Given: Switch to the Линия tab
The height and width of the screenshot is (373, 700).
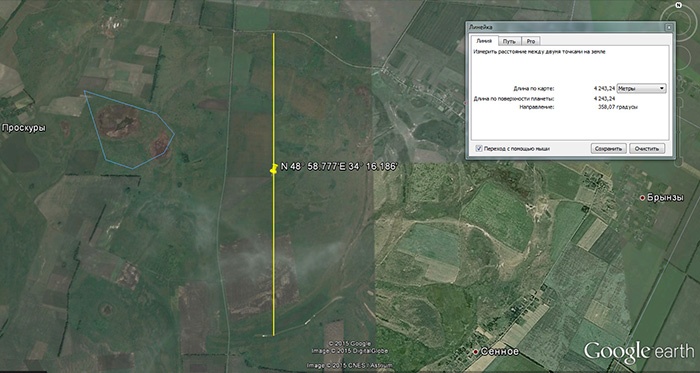Looking at the screenshot, I should (x=484, y=41).
